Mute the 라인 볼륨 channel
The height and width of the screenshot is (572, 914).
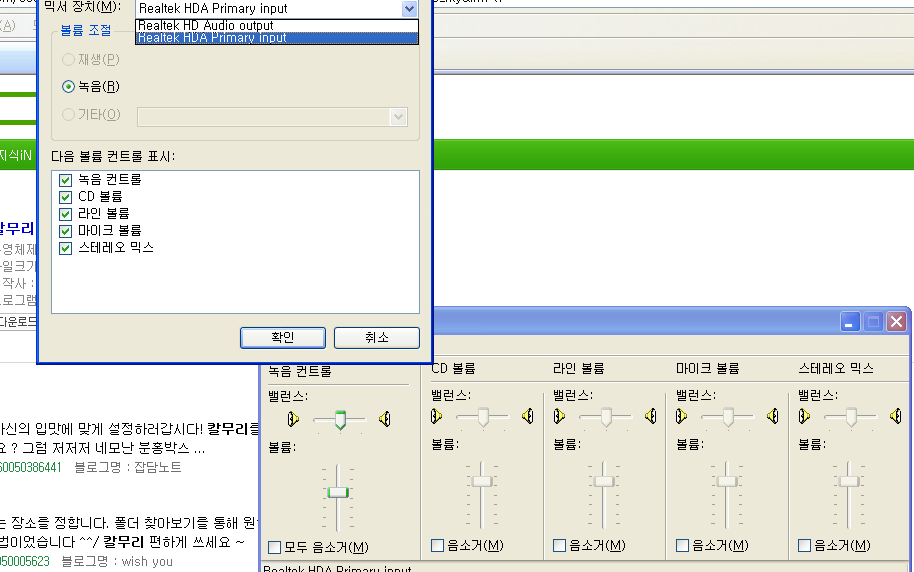(x=560, y=545)
